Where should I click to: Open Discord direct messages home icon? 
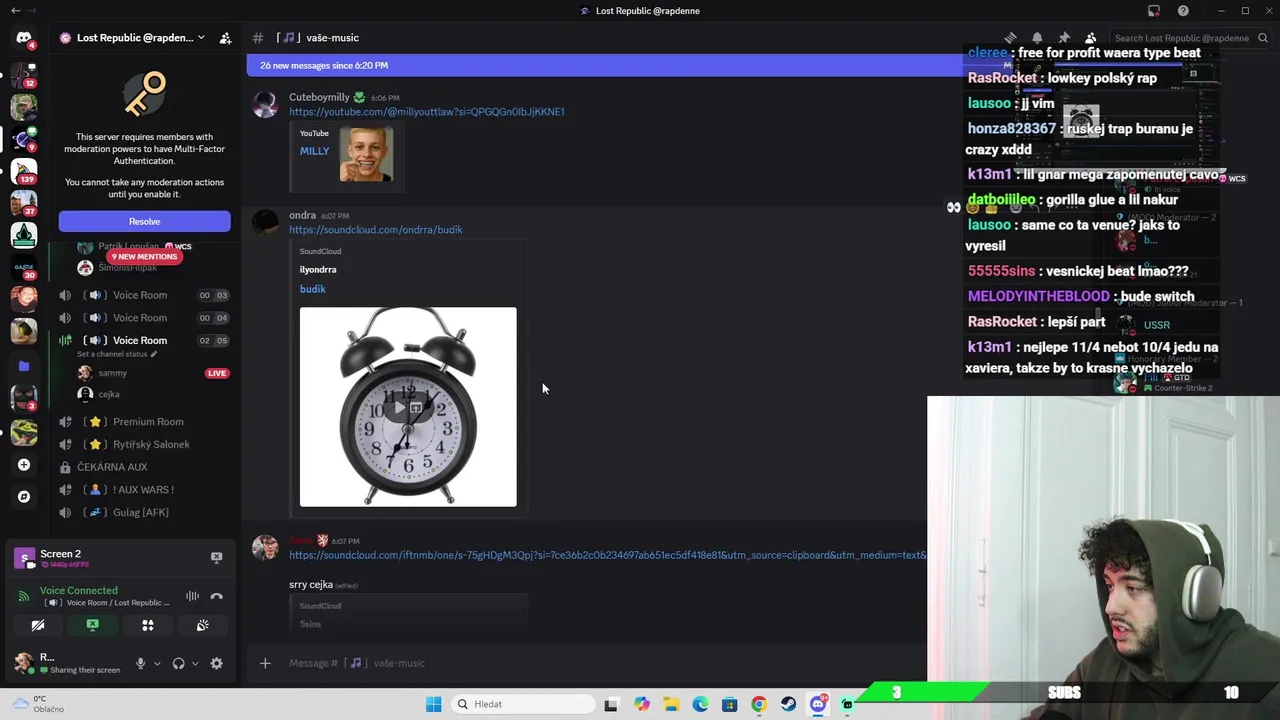tap(24, 38)
